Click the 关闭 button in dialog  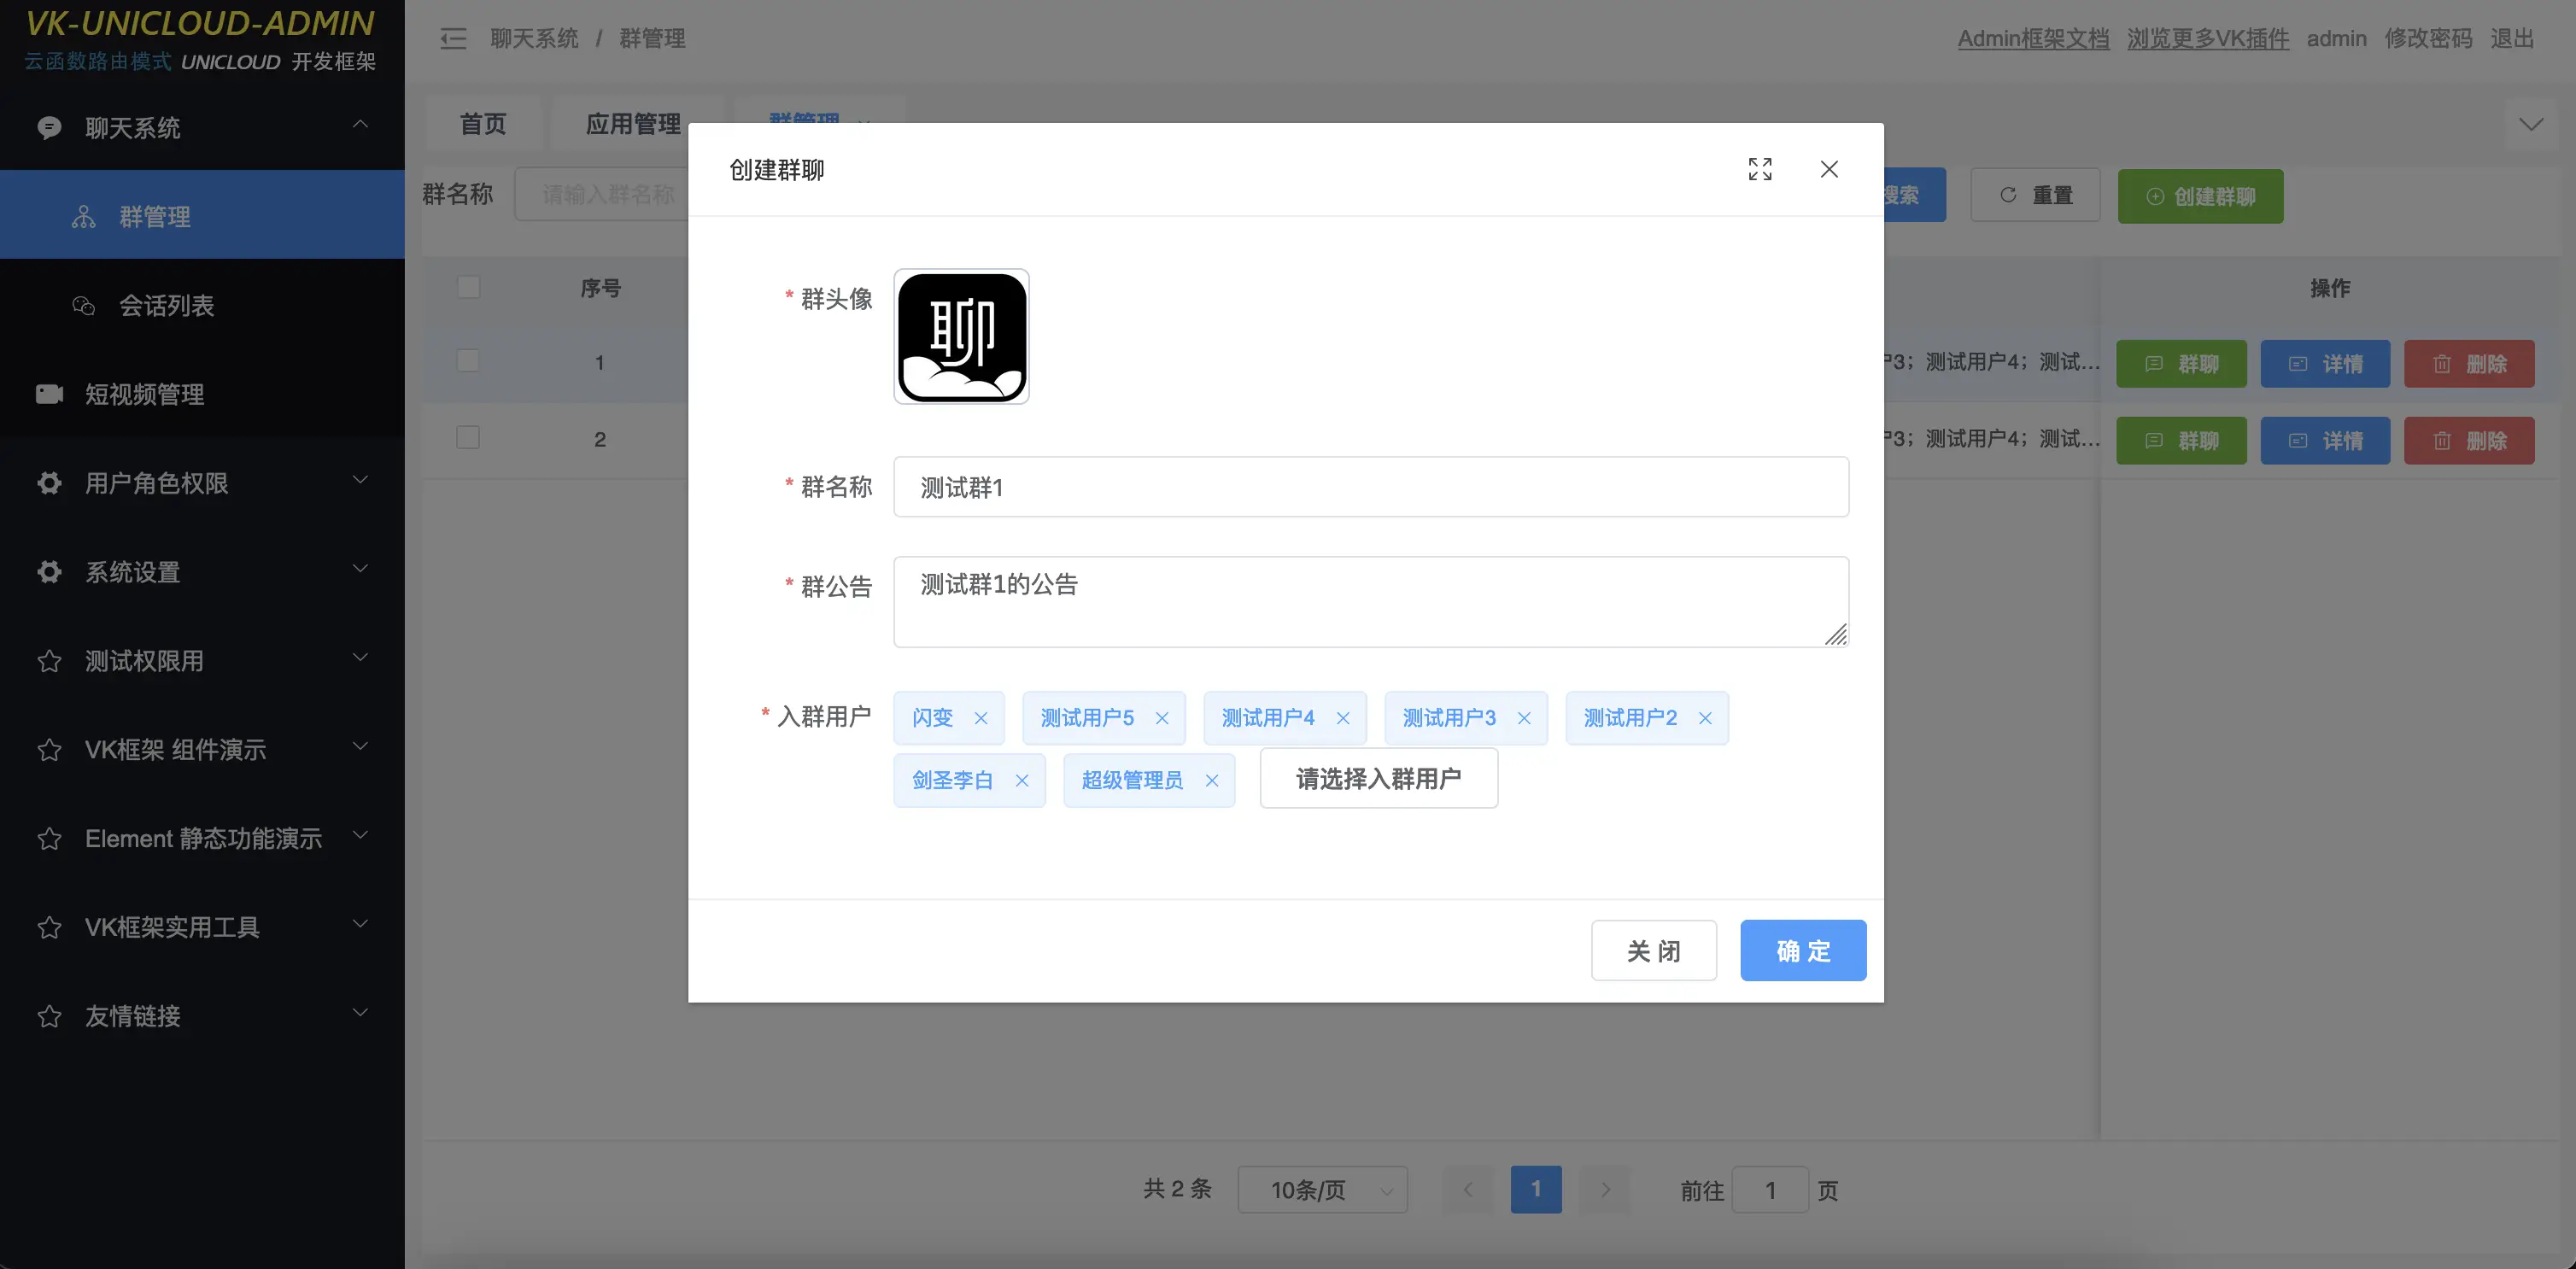point(1654,950)
